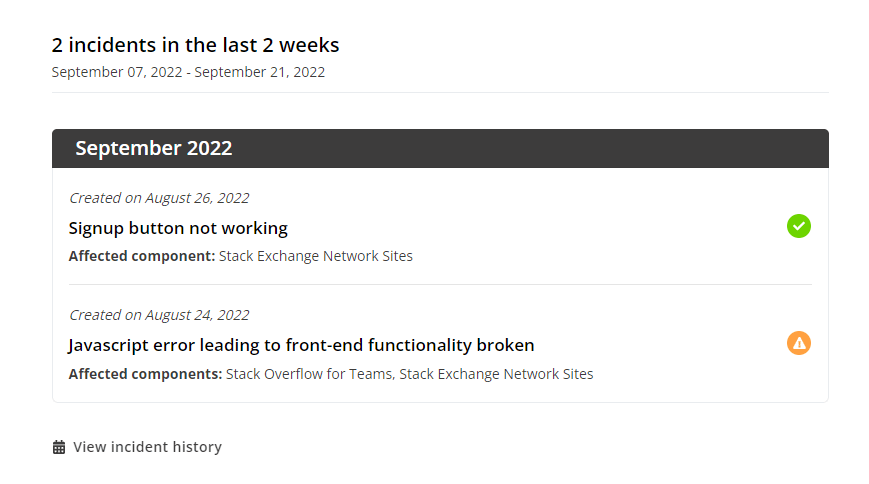
Task: Open the Javascript error front-end incident
Action: point(301,345)
